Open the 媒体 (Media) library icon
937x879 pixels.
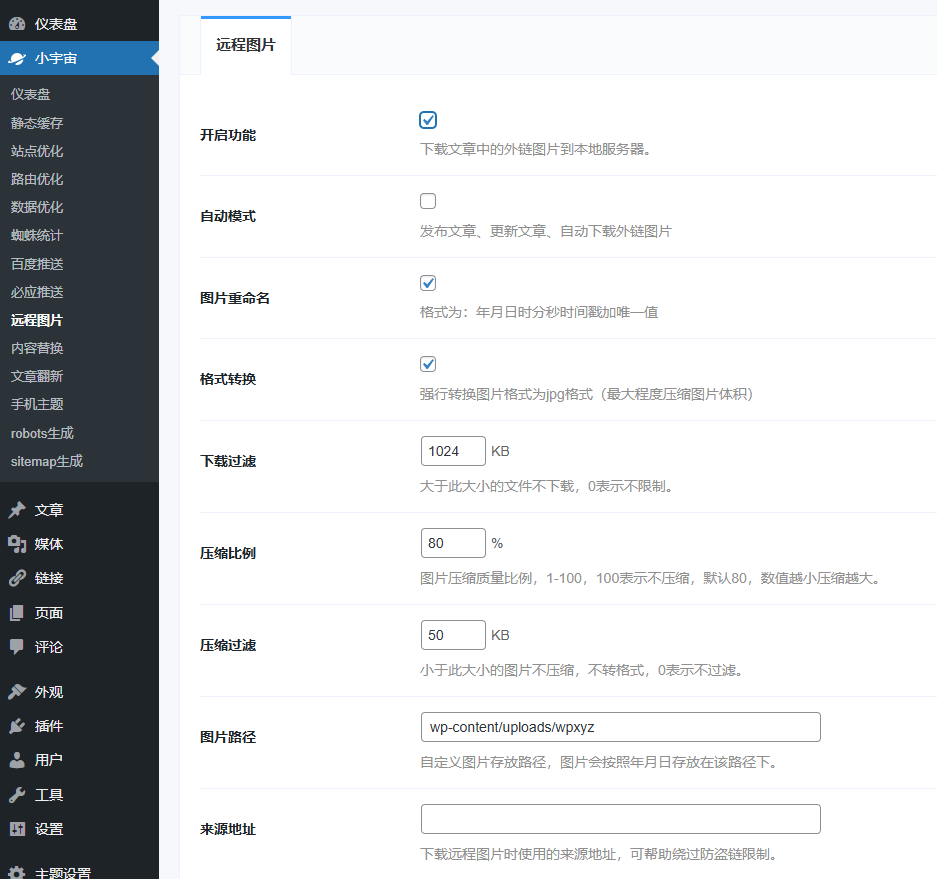pyautogui.click(x=17, y=544)
